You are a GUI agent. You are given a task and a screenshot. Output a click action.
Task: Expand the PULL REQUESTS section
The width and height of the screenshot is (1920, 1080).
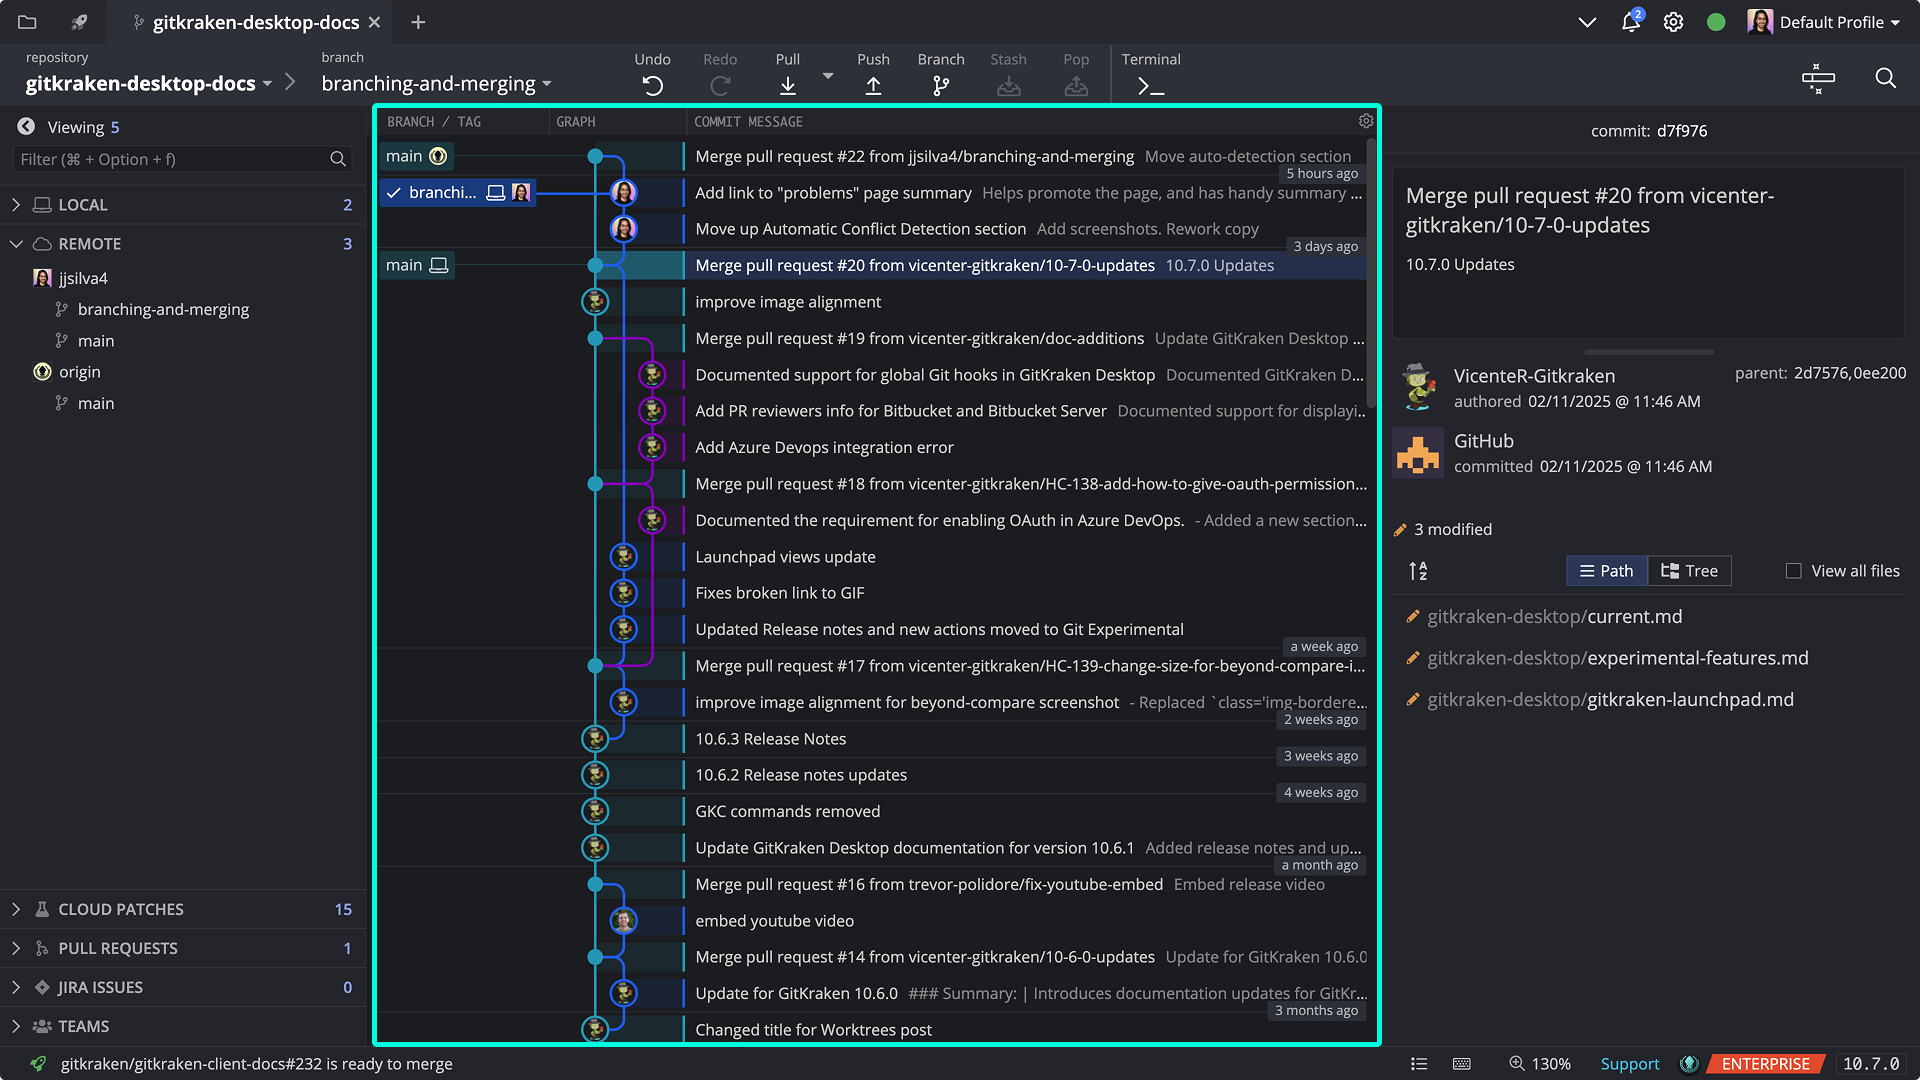click(x=16, y=947)
